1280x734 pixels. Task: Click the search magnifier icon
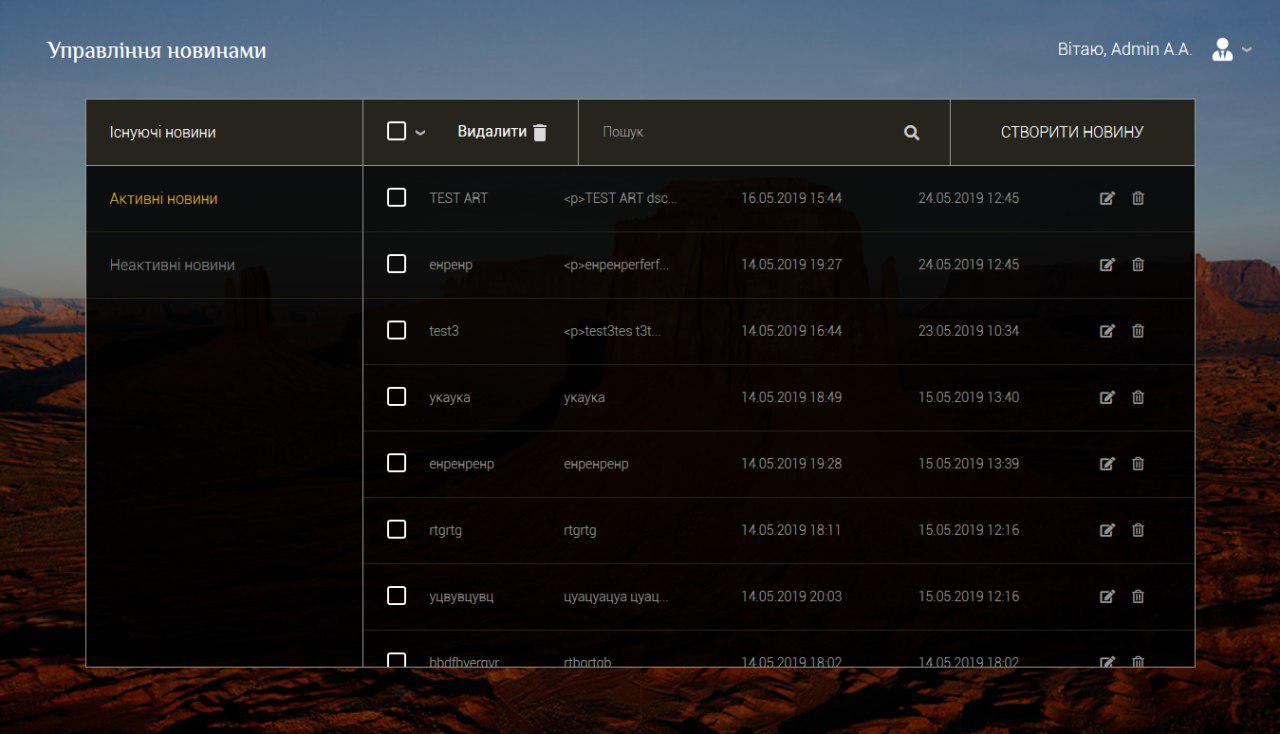911,132
